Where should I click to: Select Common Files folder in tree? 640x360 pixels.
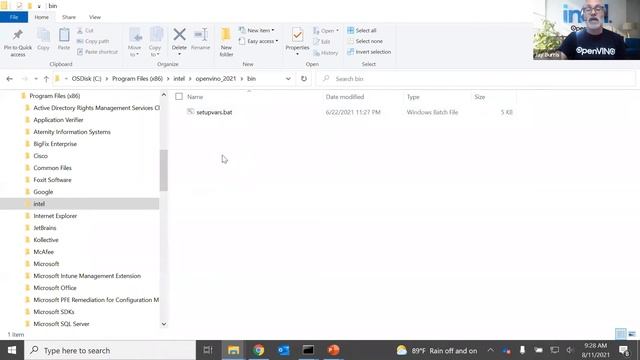[x=52, y=168]
